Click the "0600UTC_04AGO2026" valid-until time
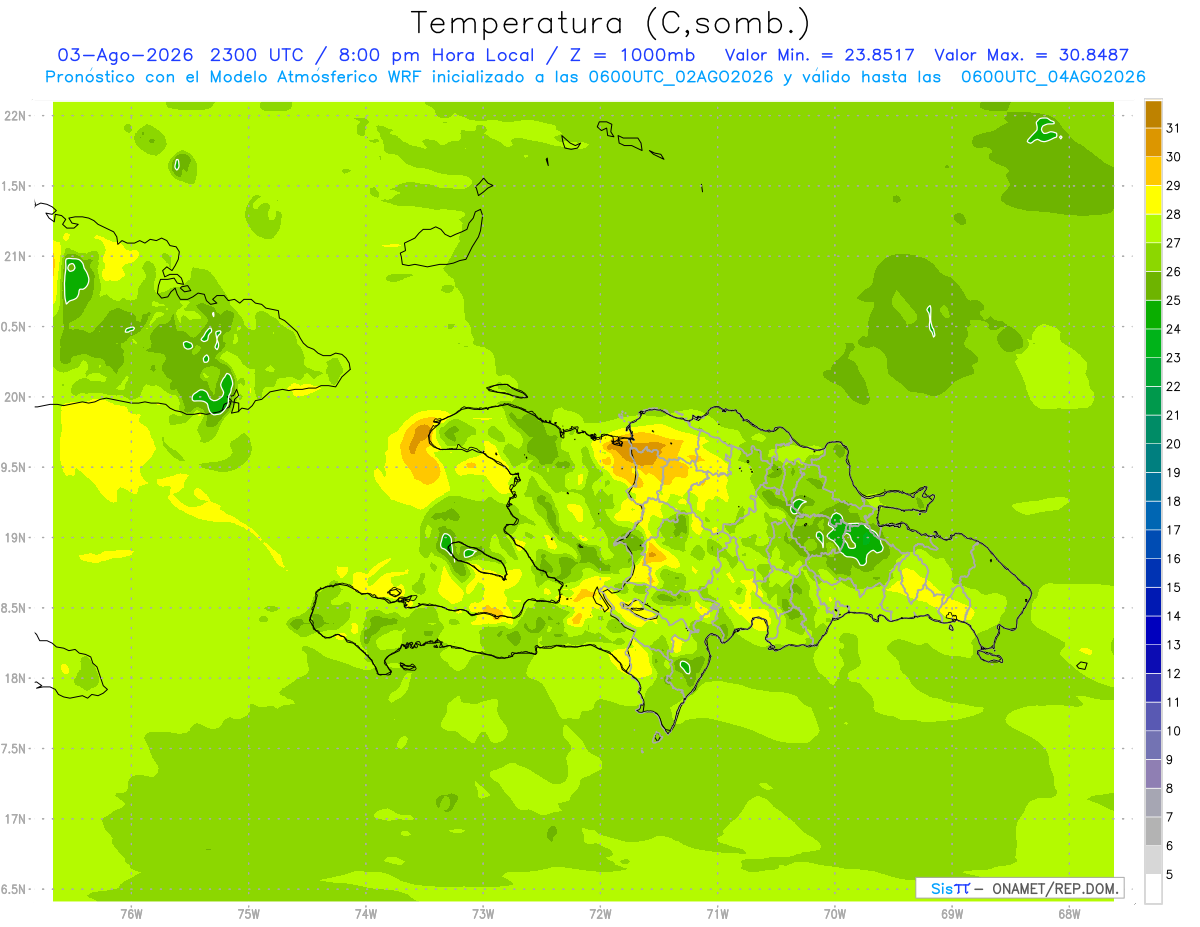 point(1053,77)
